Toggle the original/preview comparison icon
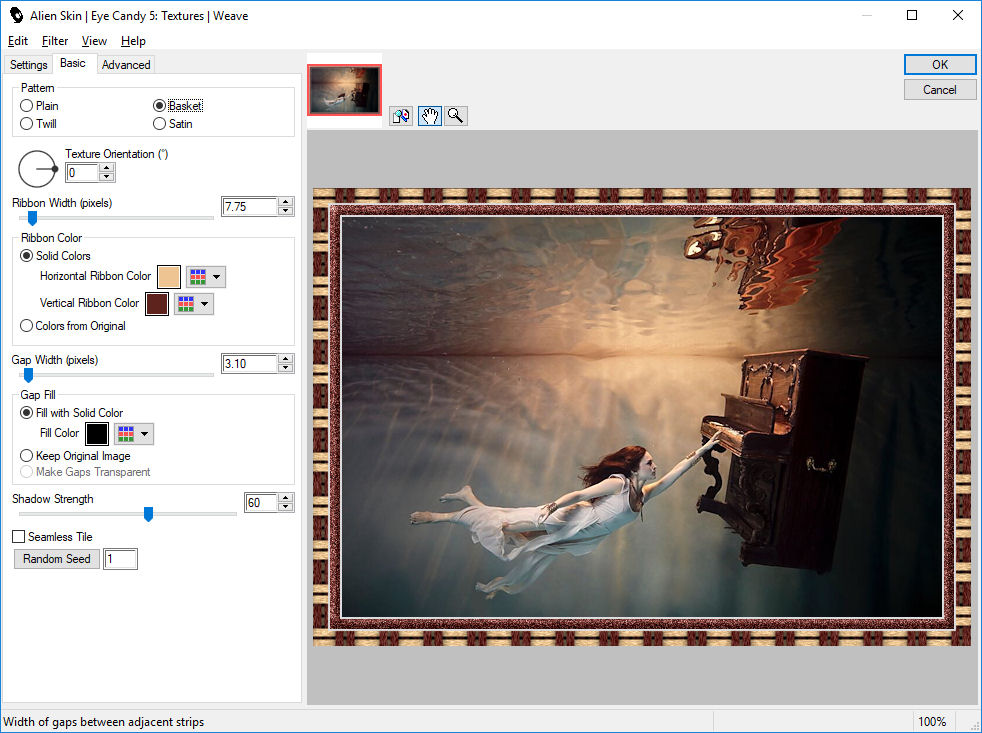 point(401,116)
